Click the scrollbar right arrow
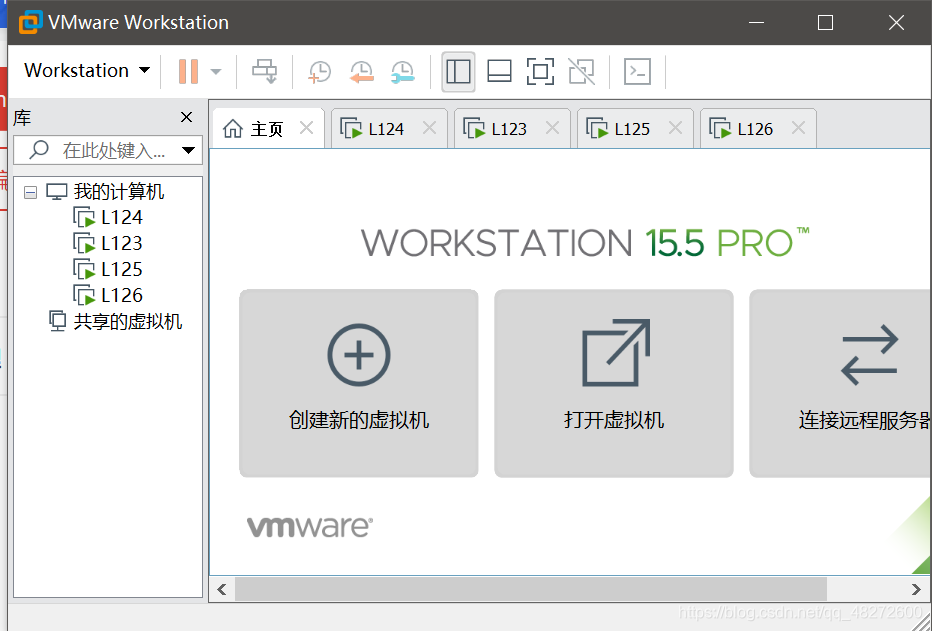Image resolution: width=932 pixels, height=631 pixels. [916, 589]
